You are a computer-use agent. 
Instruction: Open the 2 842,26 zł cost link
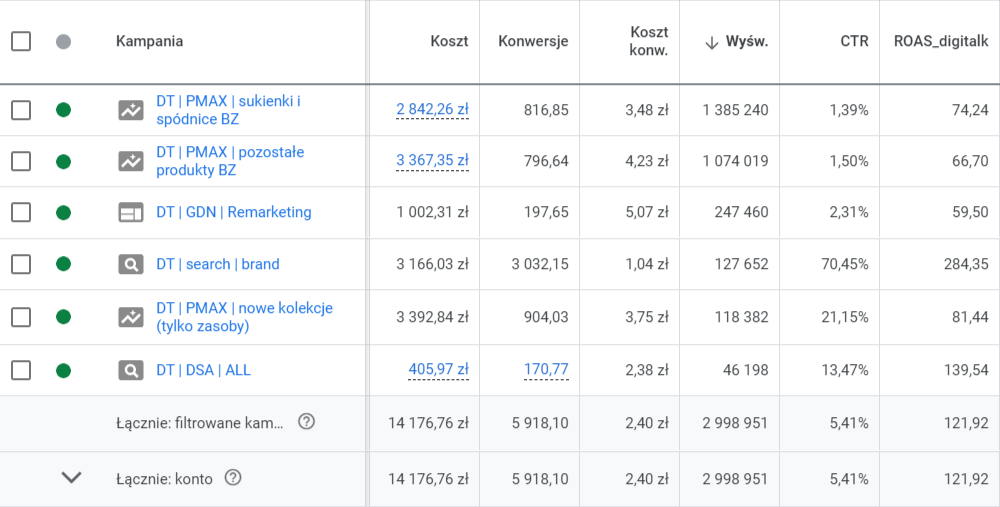pos(432,110)
